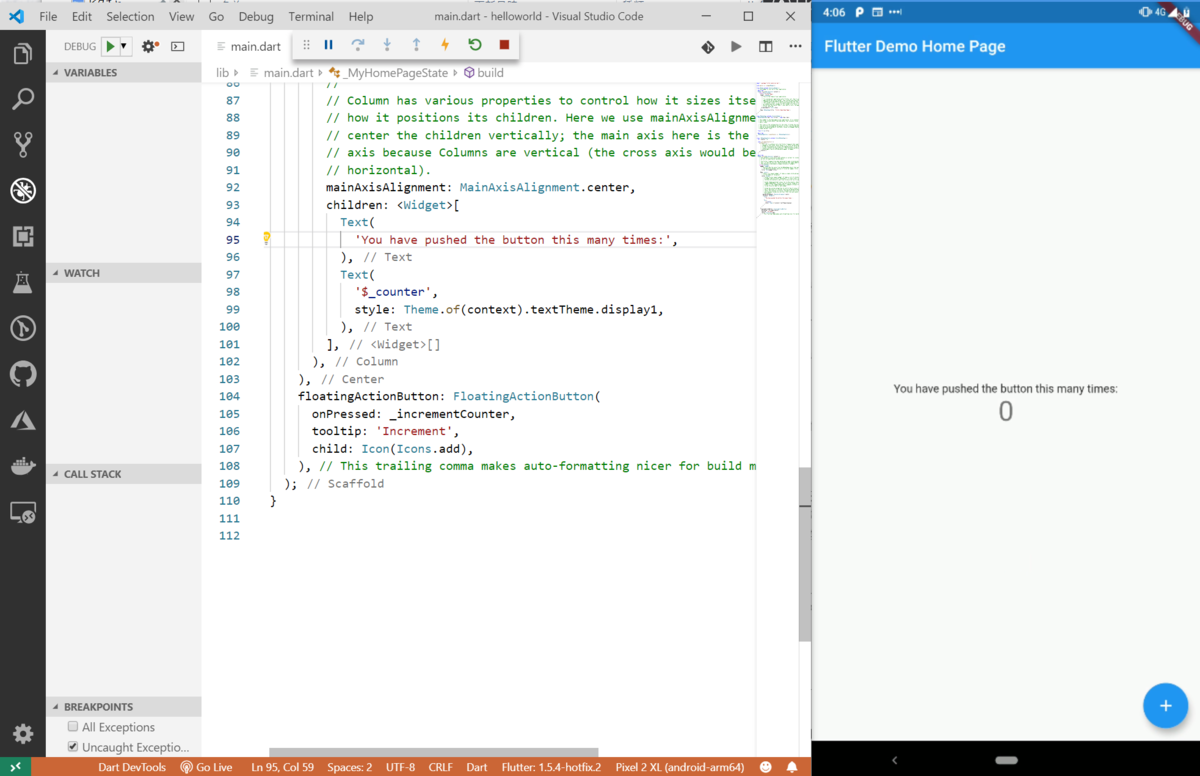
Task: Click the _MyHomePageState breadcrumb
Action: coord(389,73)
